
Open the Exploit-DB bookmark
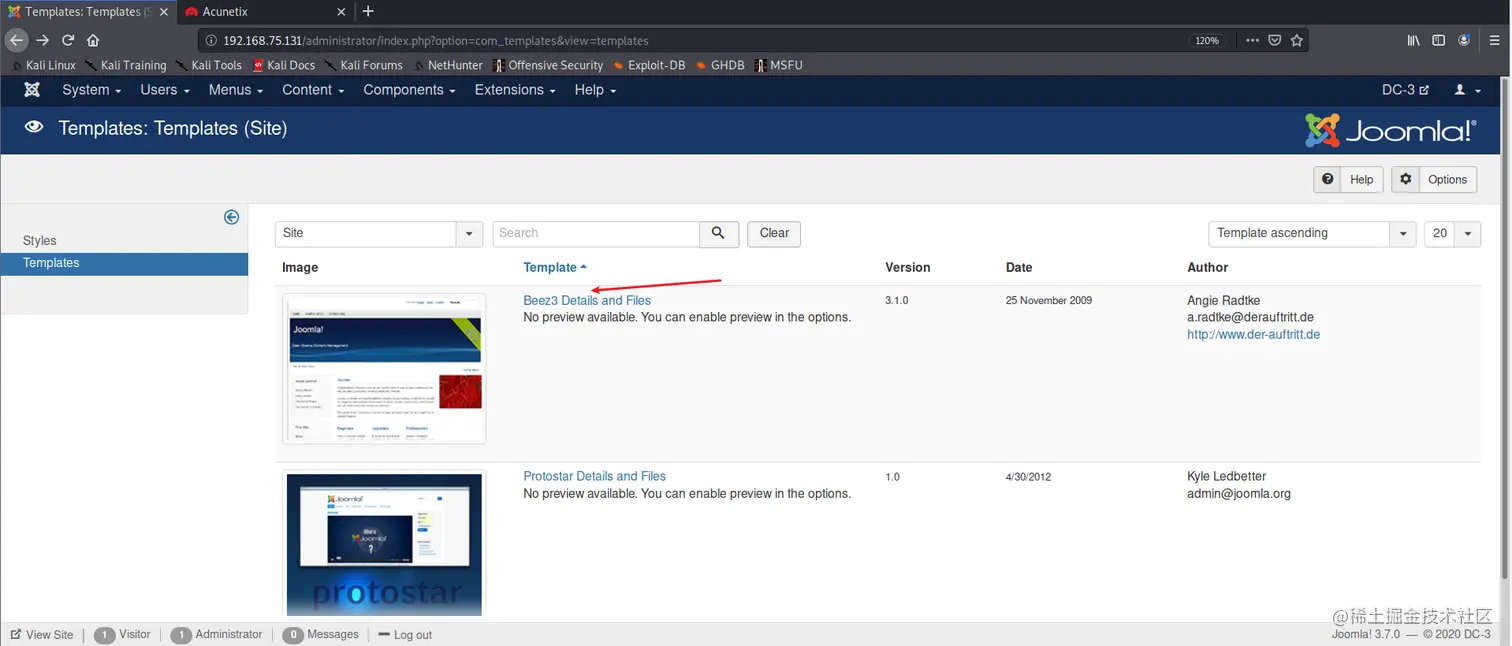point(649,65)
